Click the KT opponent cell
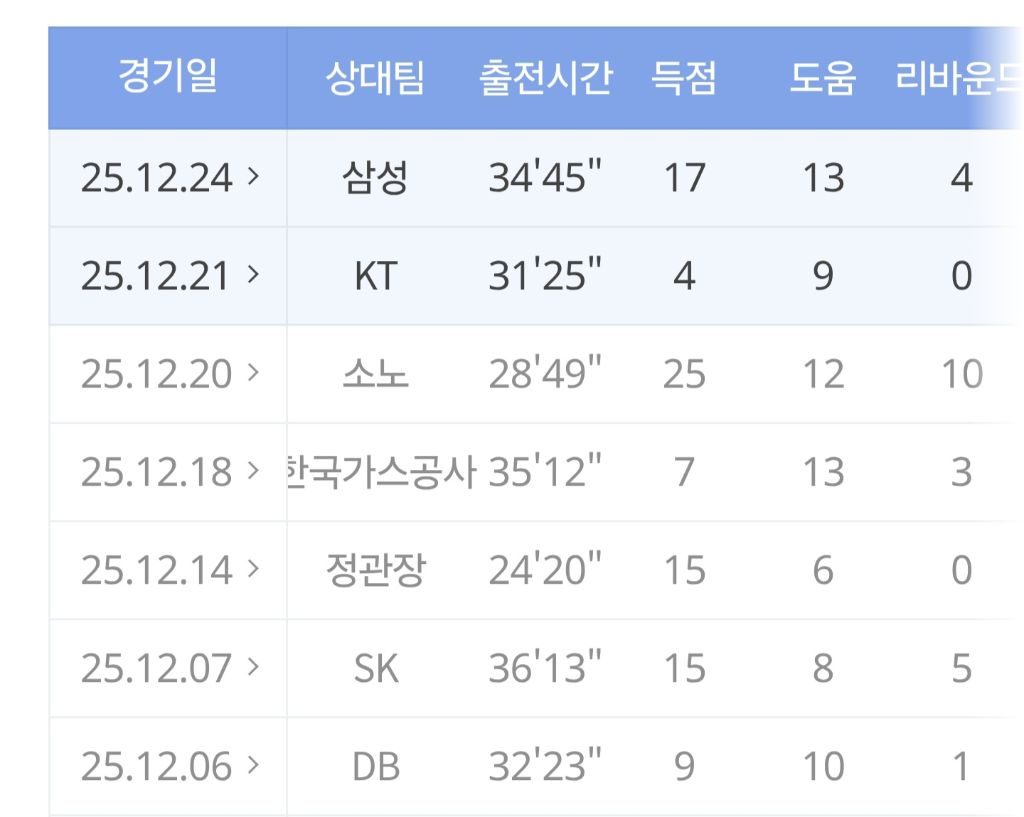This screenshot has height=817, width=1024. tap(375, 276)
